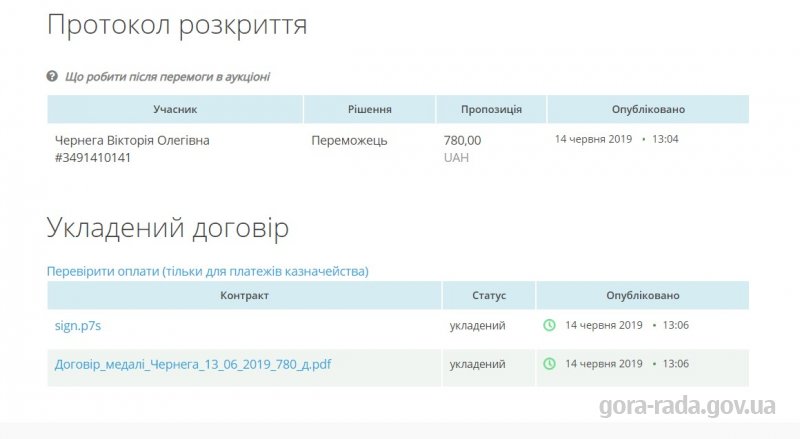Click the 'Пропозиція' column header
800x439 pixels.
pos(491,109)
